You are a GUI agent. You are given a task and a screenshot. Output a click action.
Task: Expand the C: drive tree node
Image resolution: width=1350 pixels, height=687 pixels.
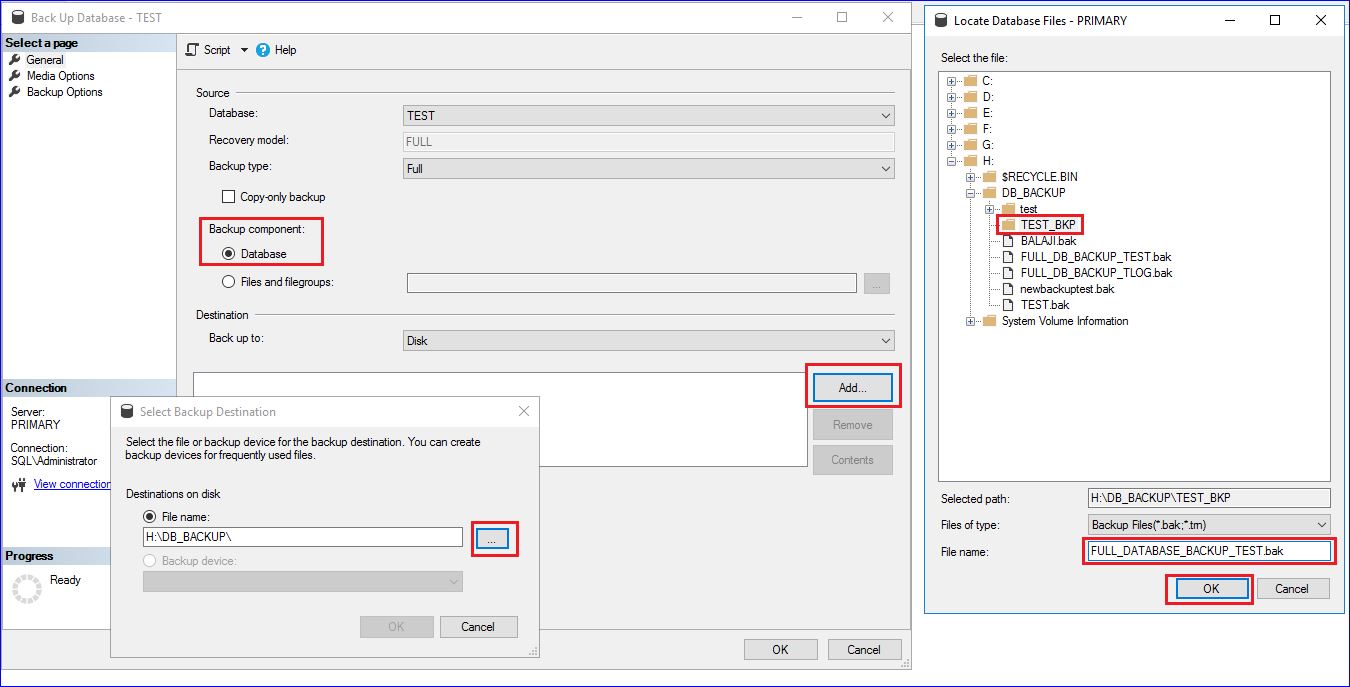pyautogui.click(x=952, y=81)
